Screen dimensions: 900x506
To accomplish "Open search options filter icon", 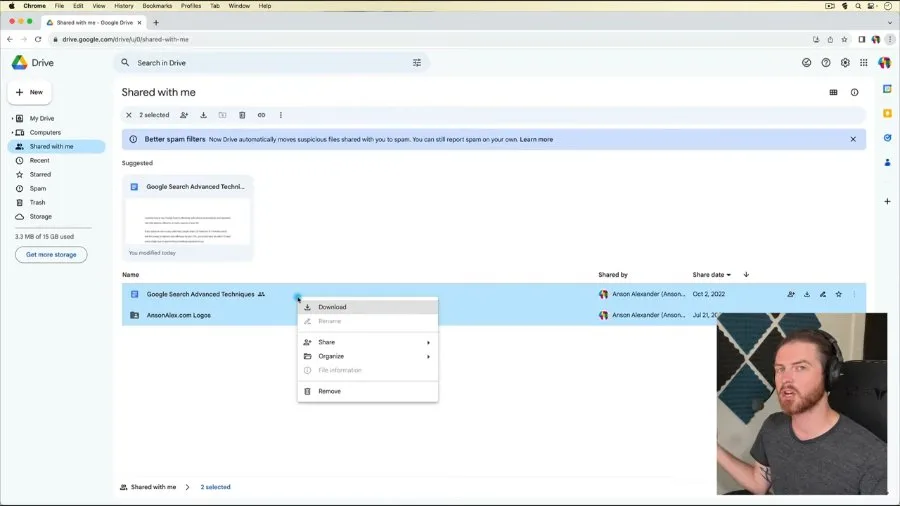I will click(417, 63).
